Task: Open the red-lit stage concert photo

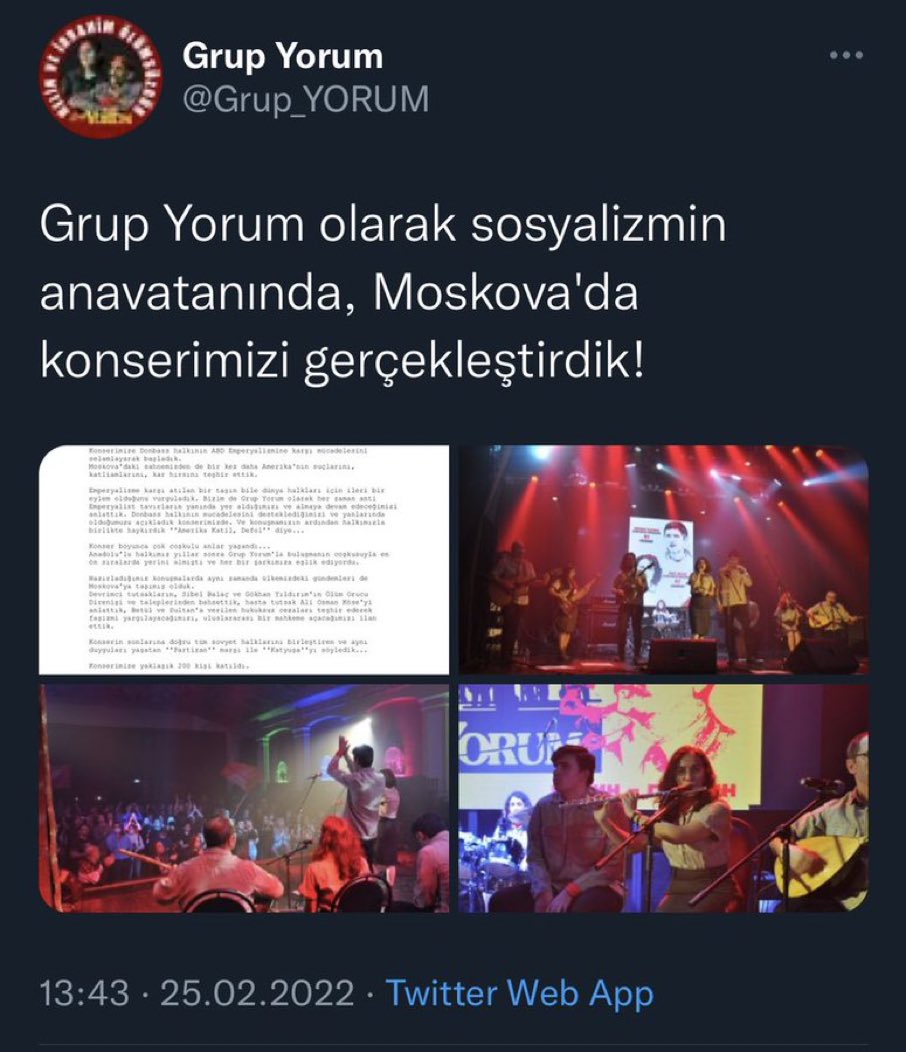Action: tap(663, 560)
